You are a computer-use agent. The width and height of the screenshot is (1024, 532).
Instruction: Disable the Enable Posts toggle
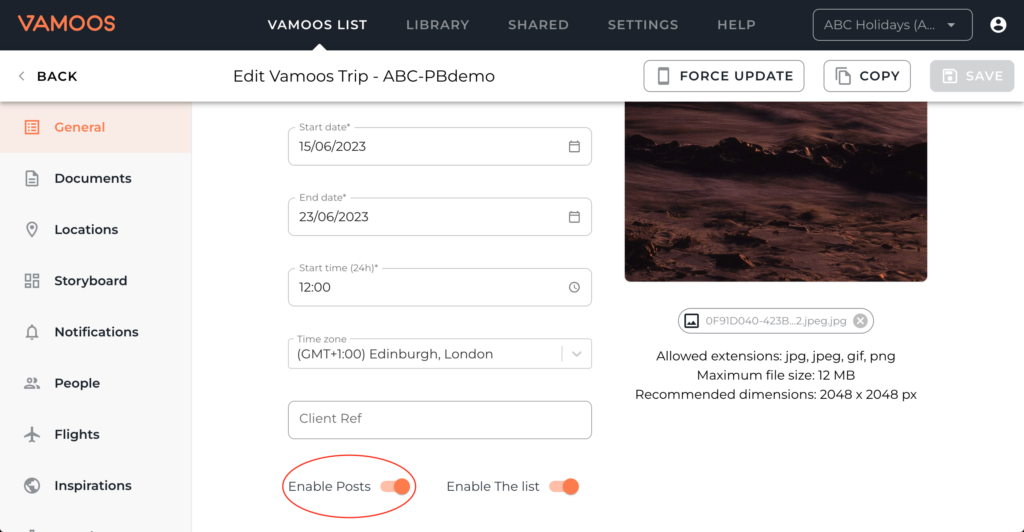pyautogui.click(x=396, y=486)
